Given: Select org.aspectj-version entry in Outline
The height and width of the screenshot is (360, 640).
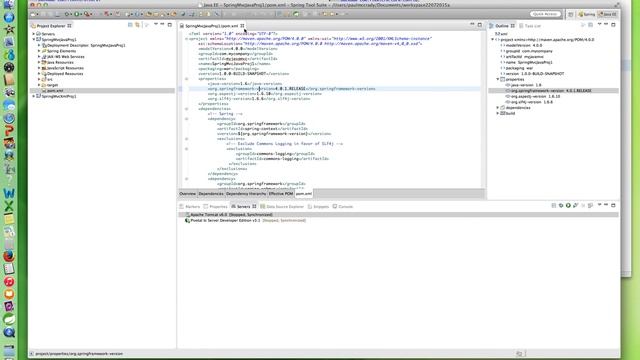Looking at the screenshot, I should point(533,96).
